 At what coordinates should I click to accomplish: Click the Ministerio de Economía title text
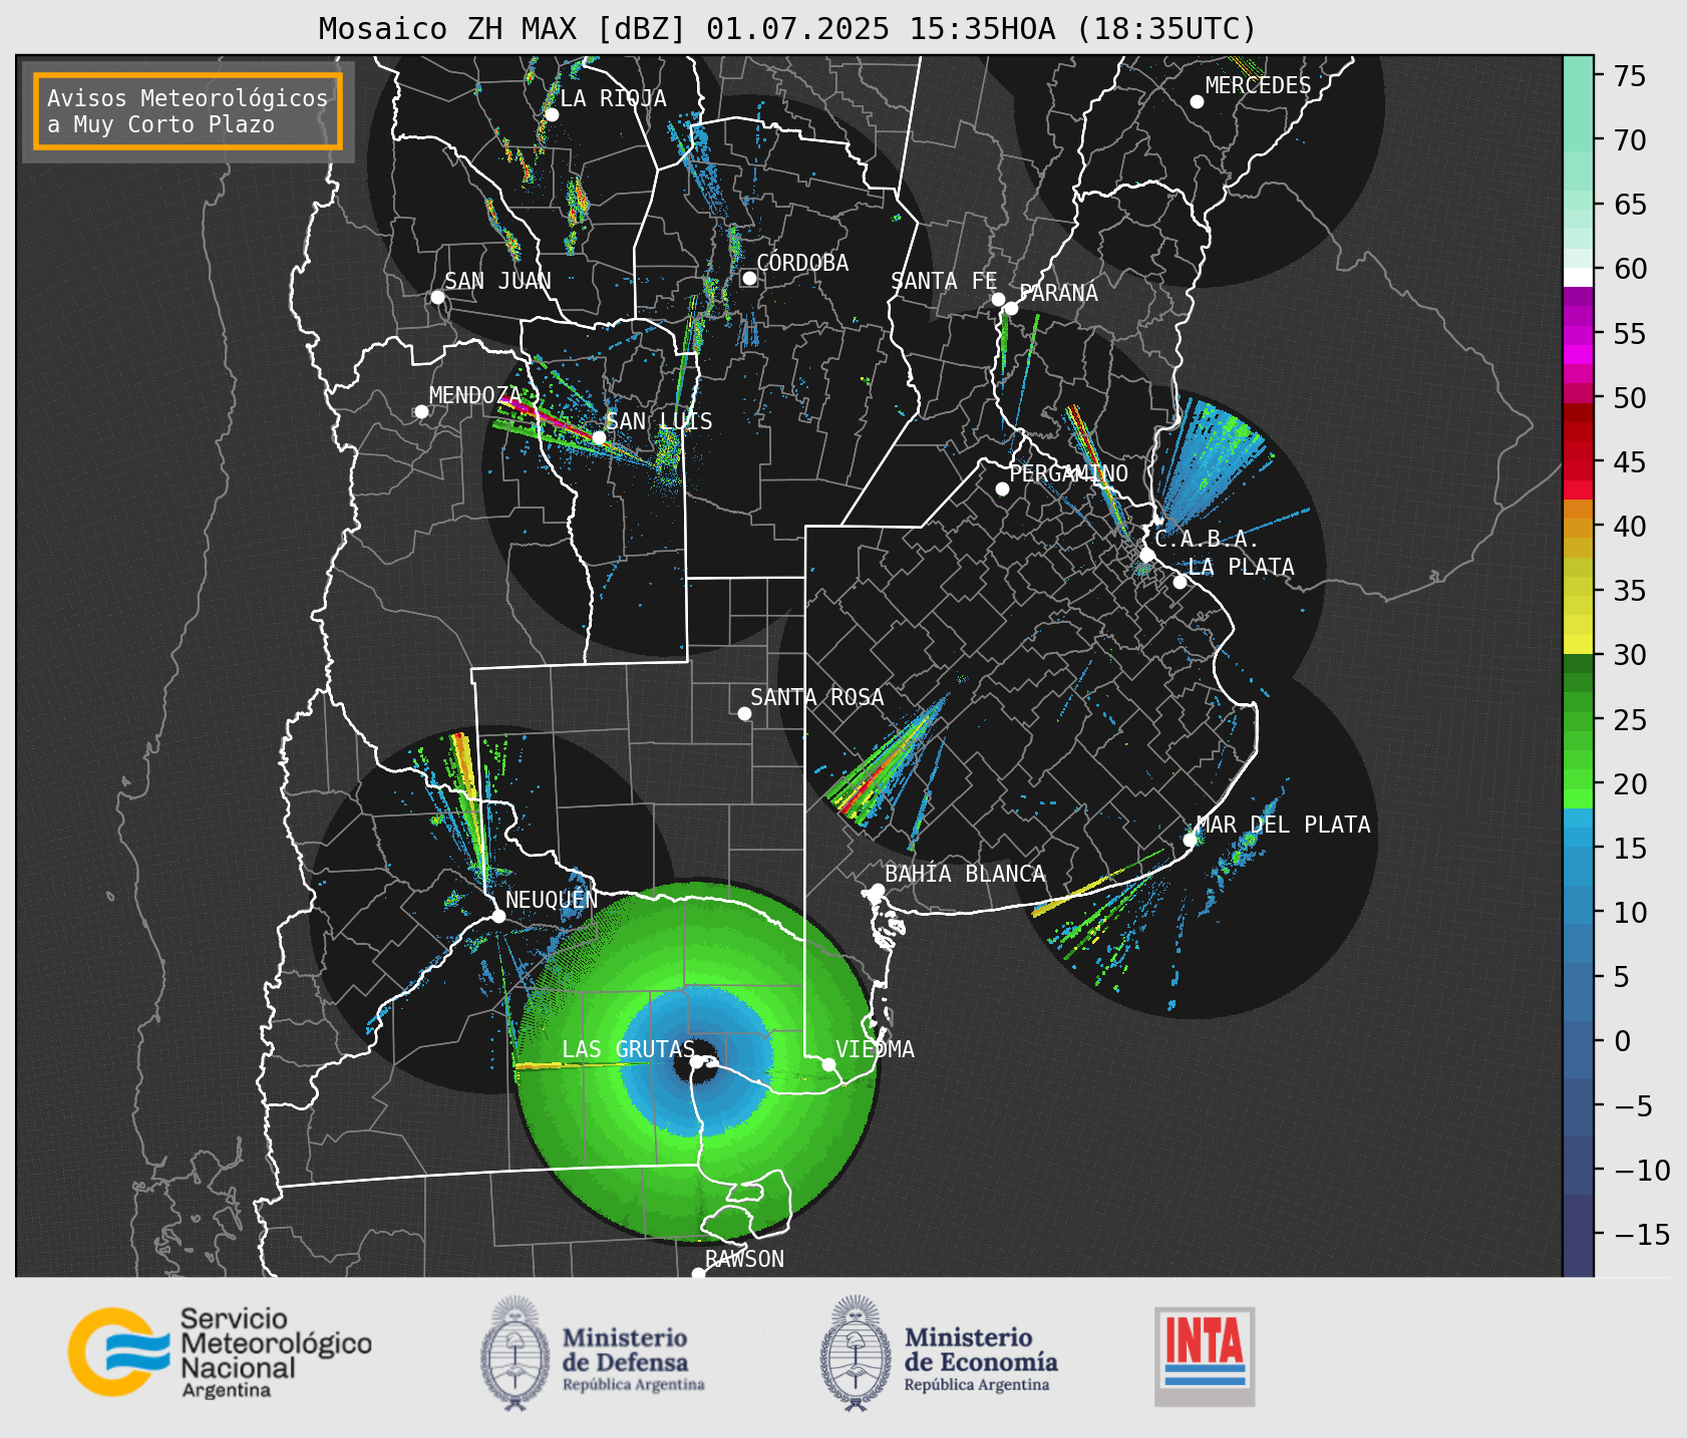981,1349
